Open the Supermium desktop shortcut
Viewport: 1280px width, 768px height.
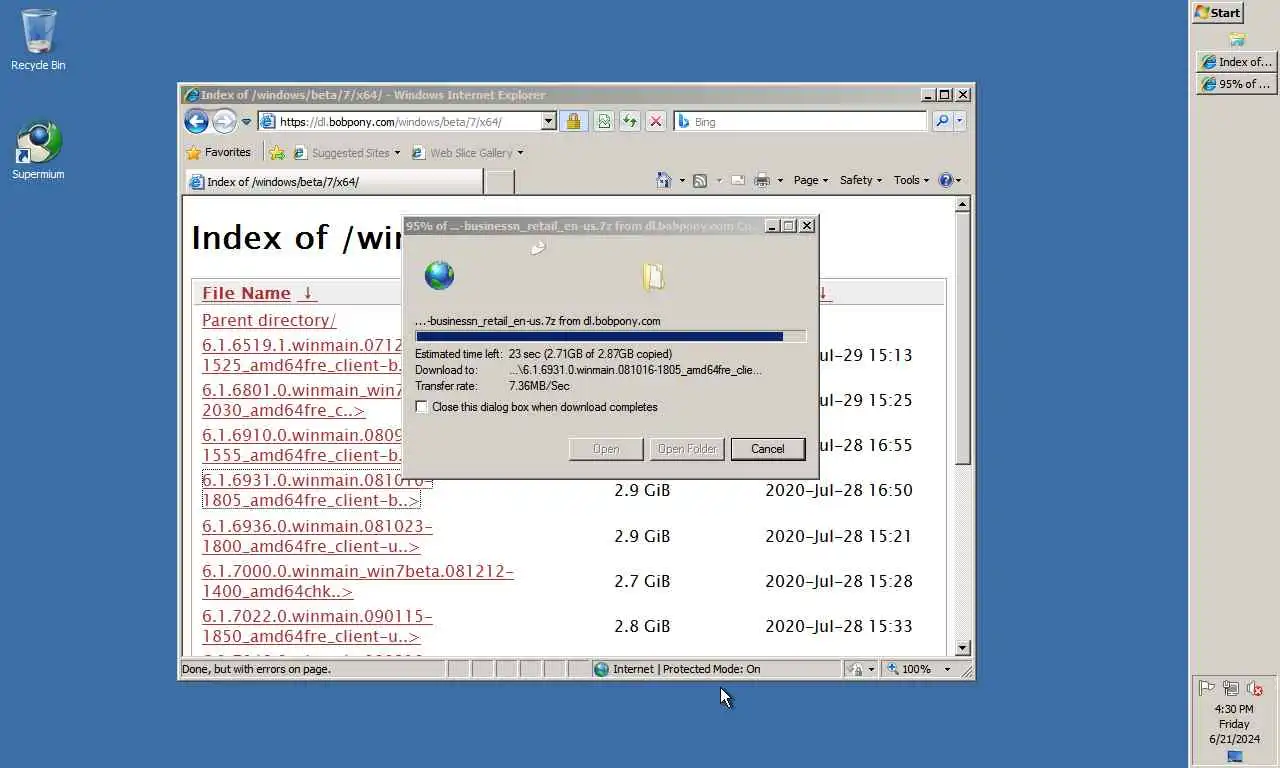pos(38,151)
